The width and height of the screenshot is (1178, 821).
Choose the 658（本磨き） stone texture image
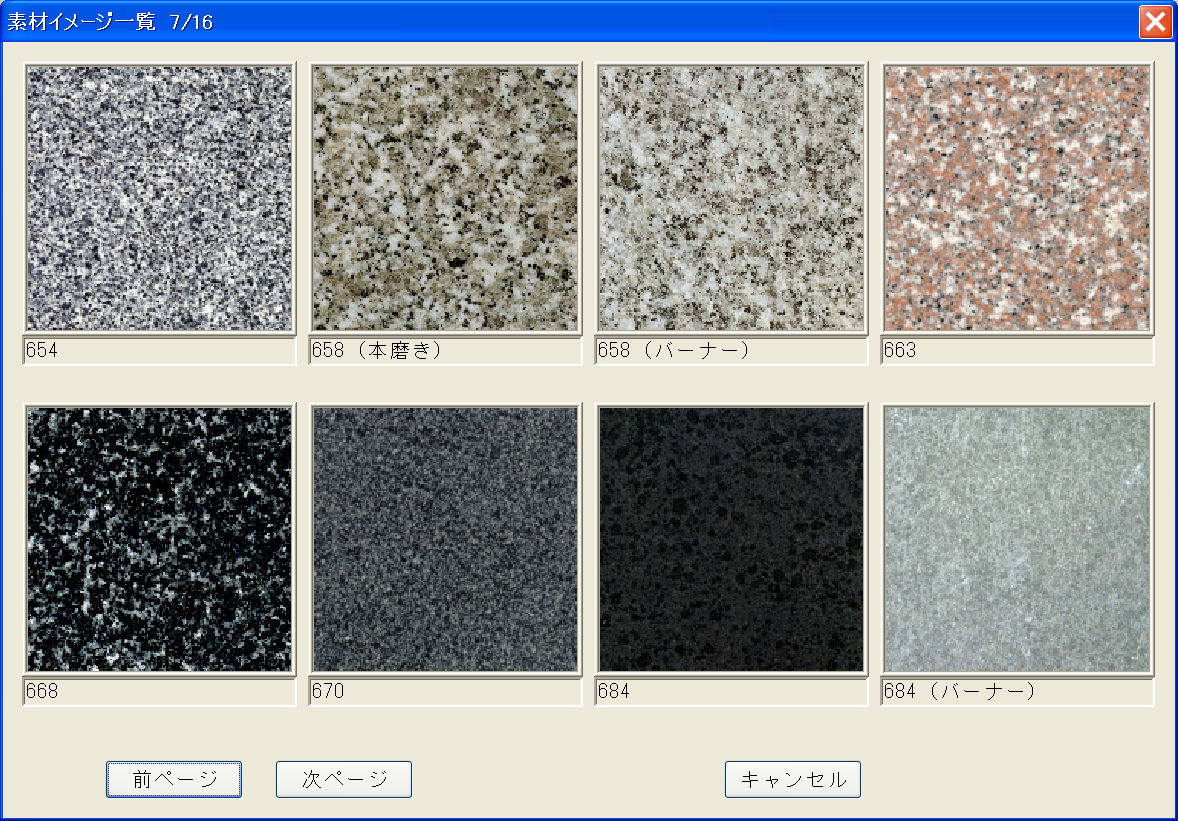coord(446,198)
